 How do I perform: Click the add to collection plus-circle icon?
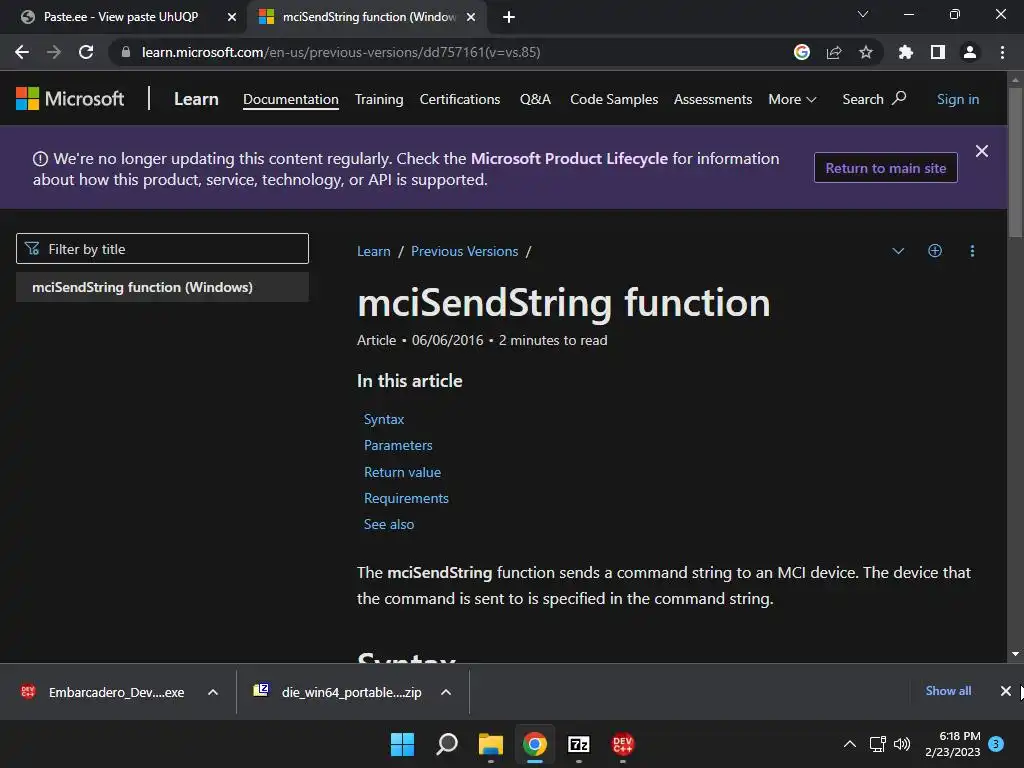pyautogui.click(x=935, y=251)
